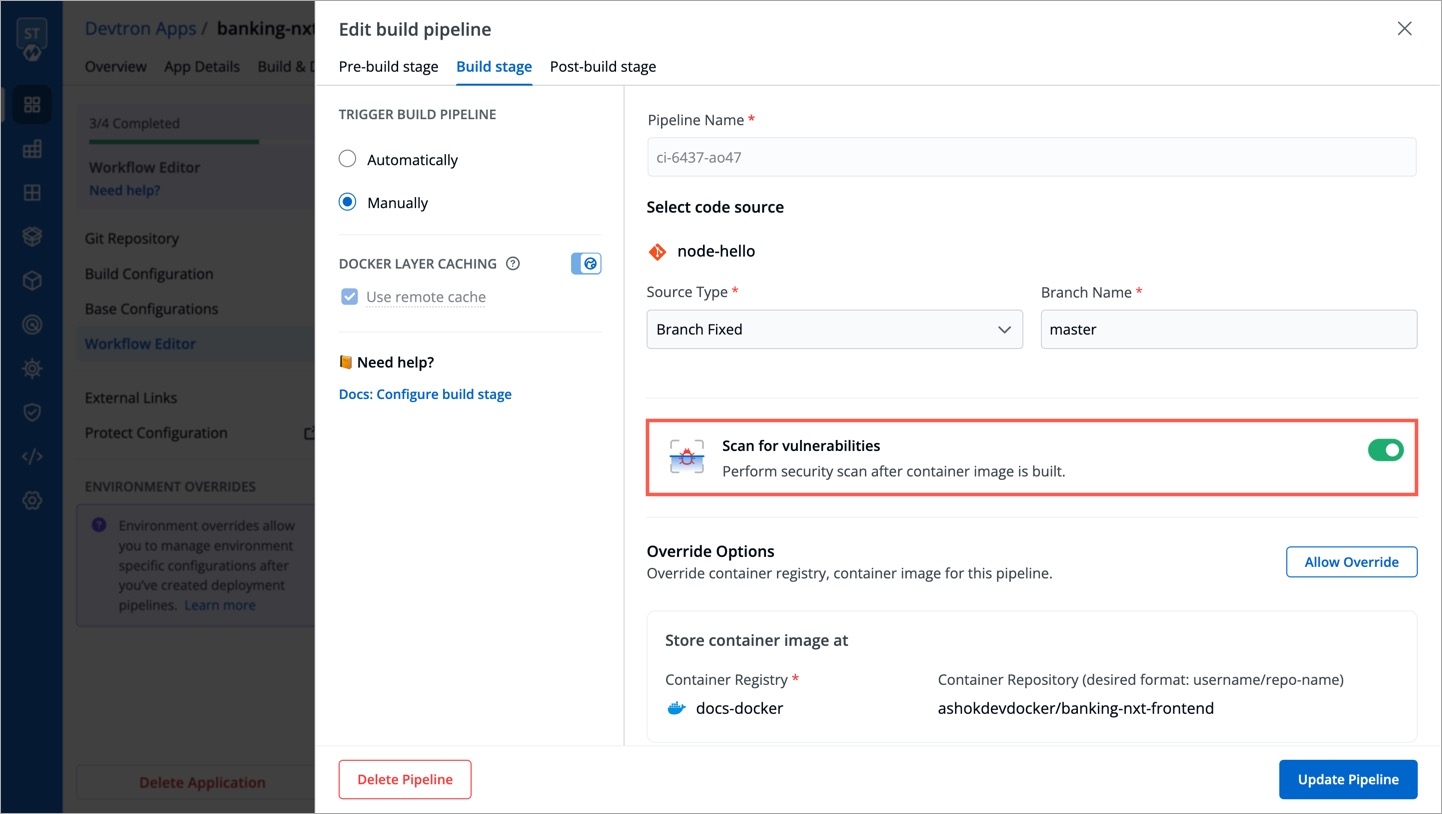Open the Build & Deploy tab behind the dialog
Screen dimensions: 1442x814
pyautogui.click(x=286, y=67)
